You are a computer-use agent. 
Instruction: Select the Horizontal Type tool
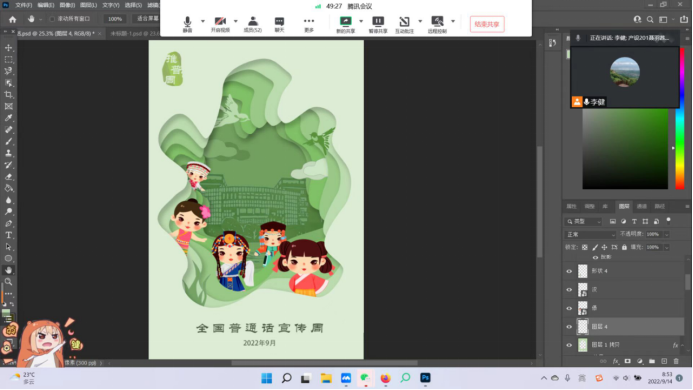[8, 235]
